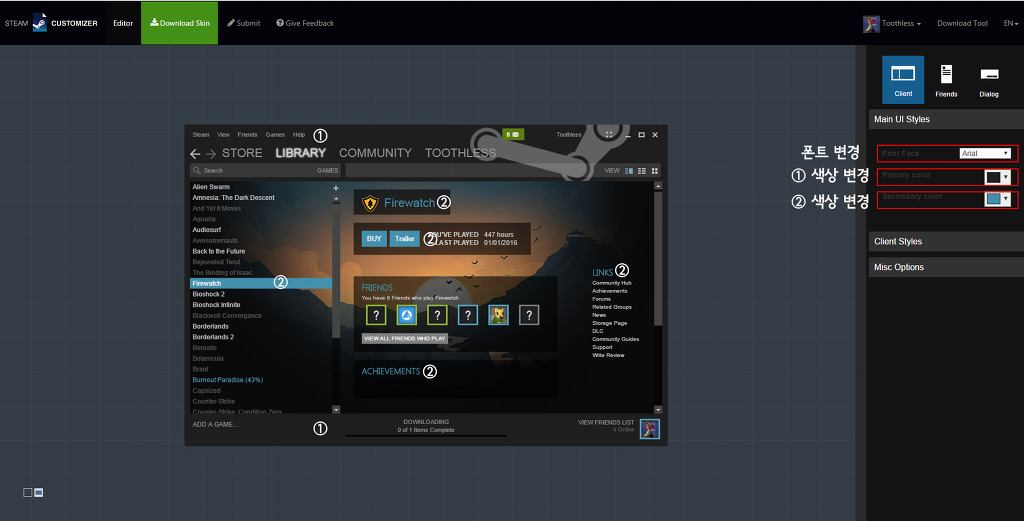Click the Community Hub link
Screen dimensions: 1024x521
pyautogui.click(x=612, y=283)
